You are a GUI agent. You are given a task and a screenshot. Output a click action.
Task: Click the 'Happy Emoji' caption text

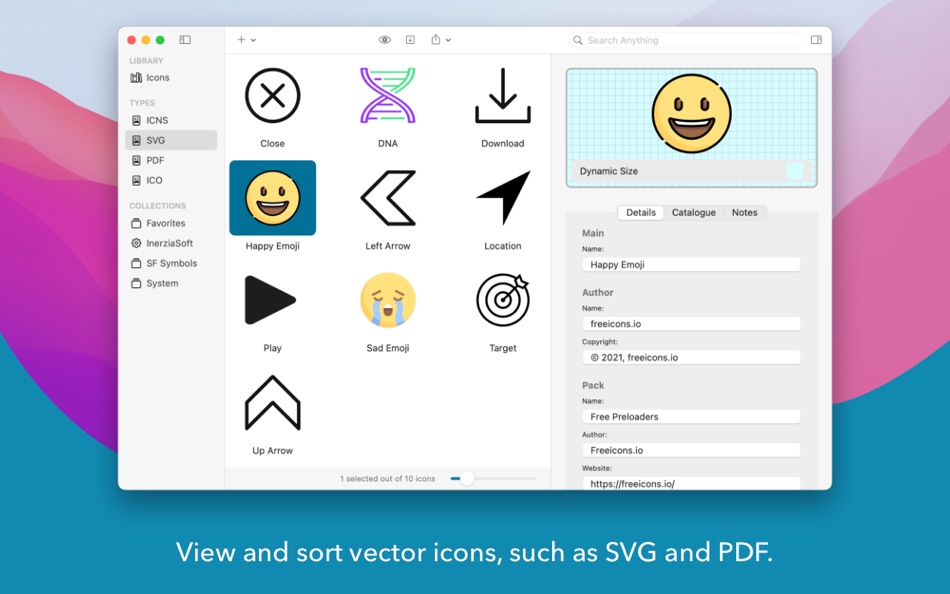click(273, 246)
